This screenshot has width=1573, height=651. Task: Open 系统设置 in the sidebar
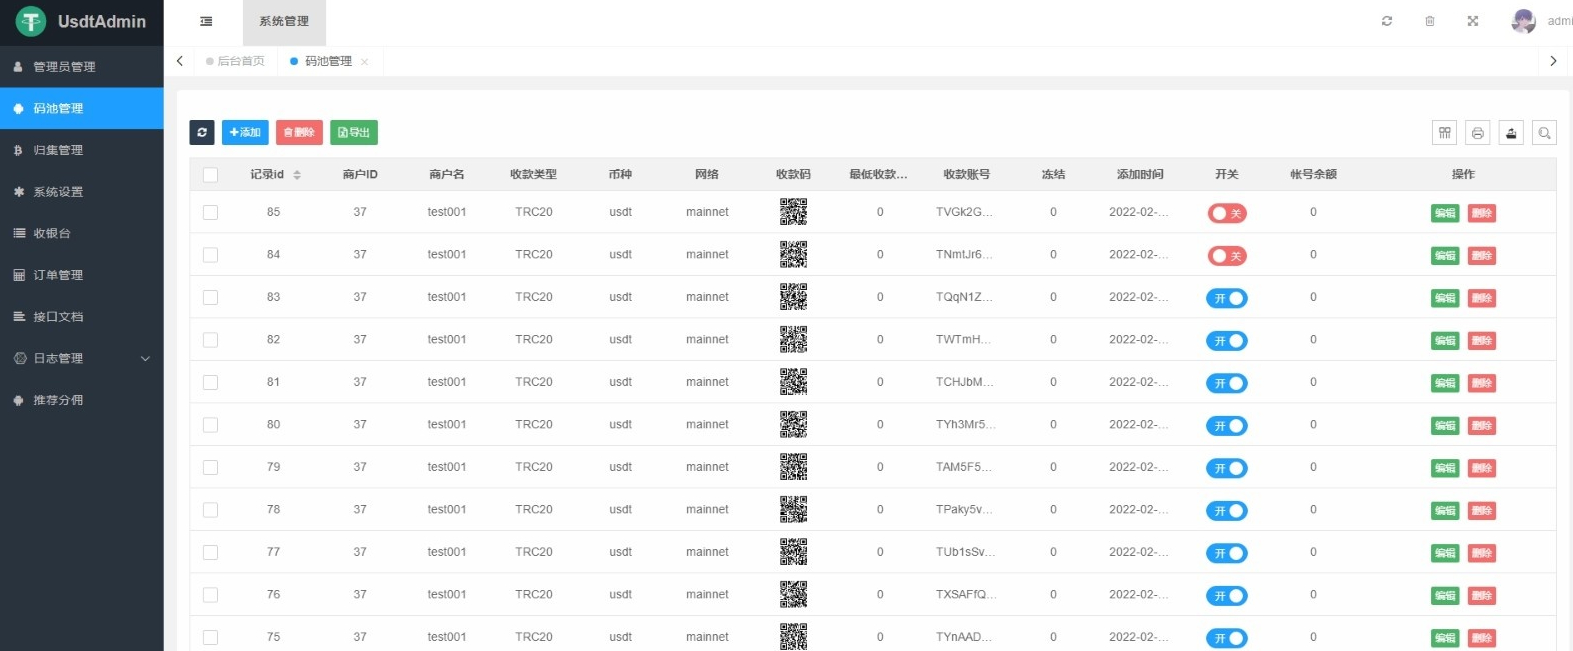pos(82,192)
